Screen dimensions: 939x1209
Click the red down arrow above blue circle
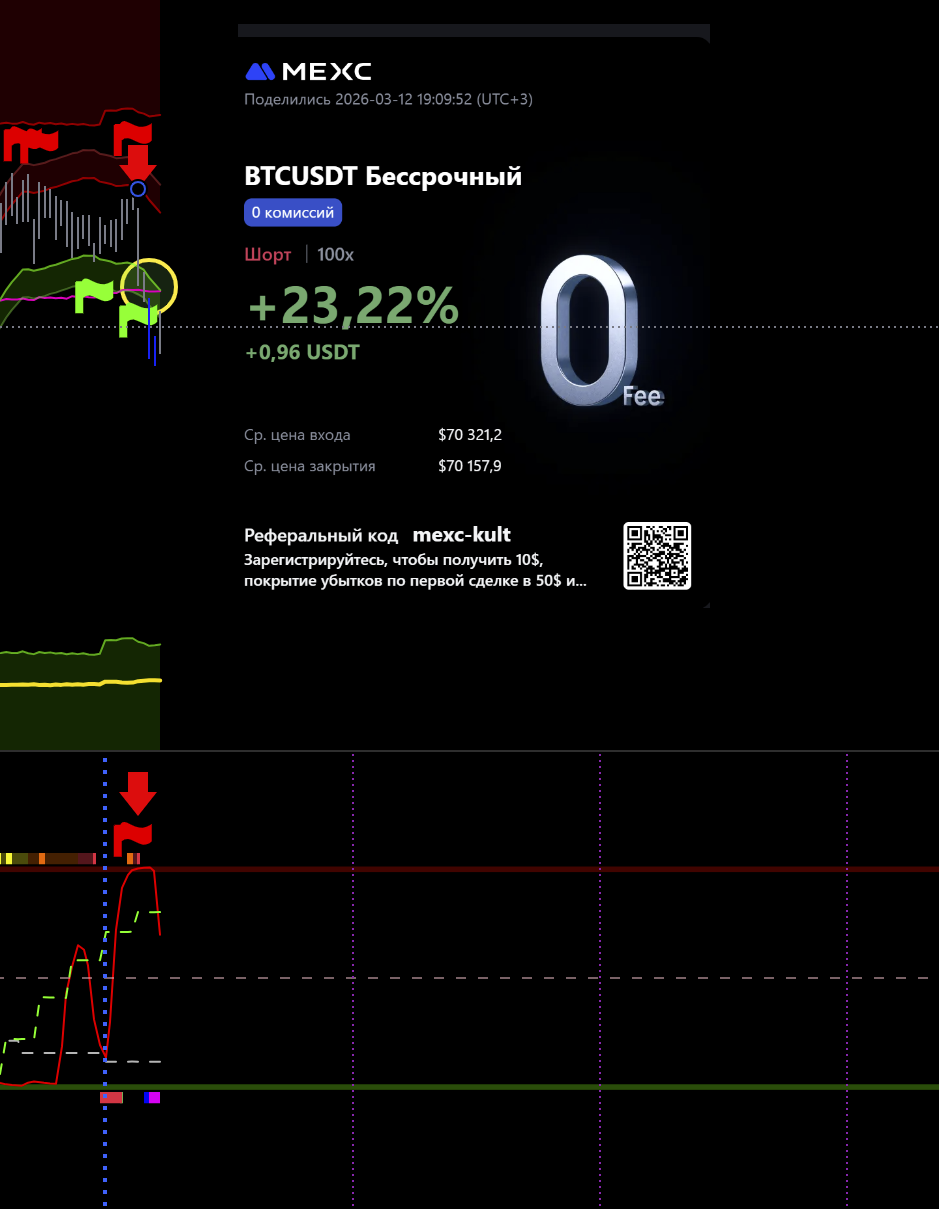pyautogui.click(x=138, y=161)
